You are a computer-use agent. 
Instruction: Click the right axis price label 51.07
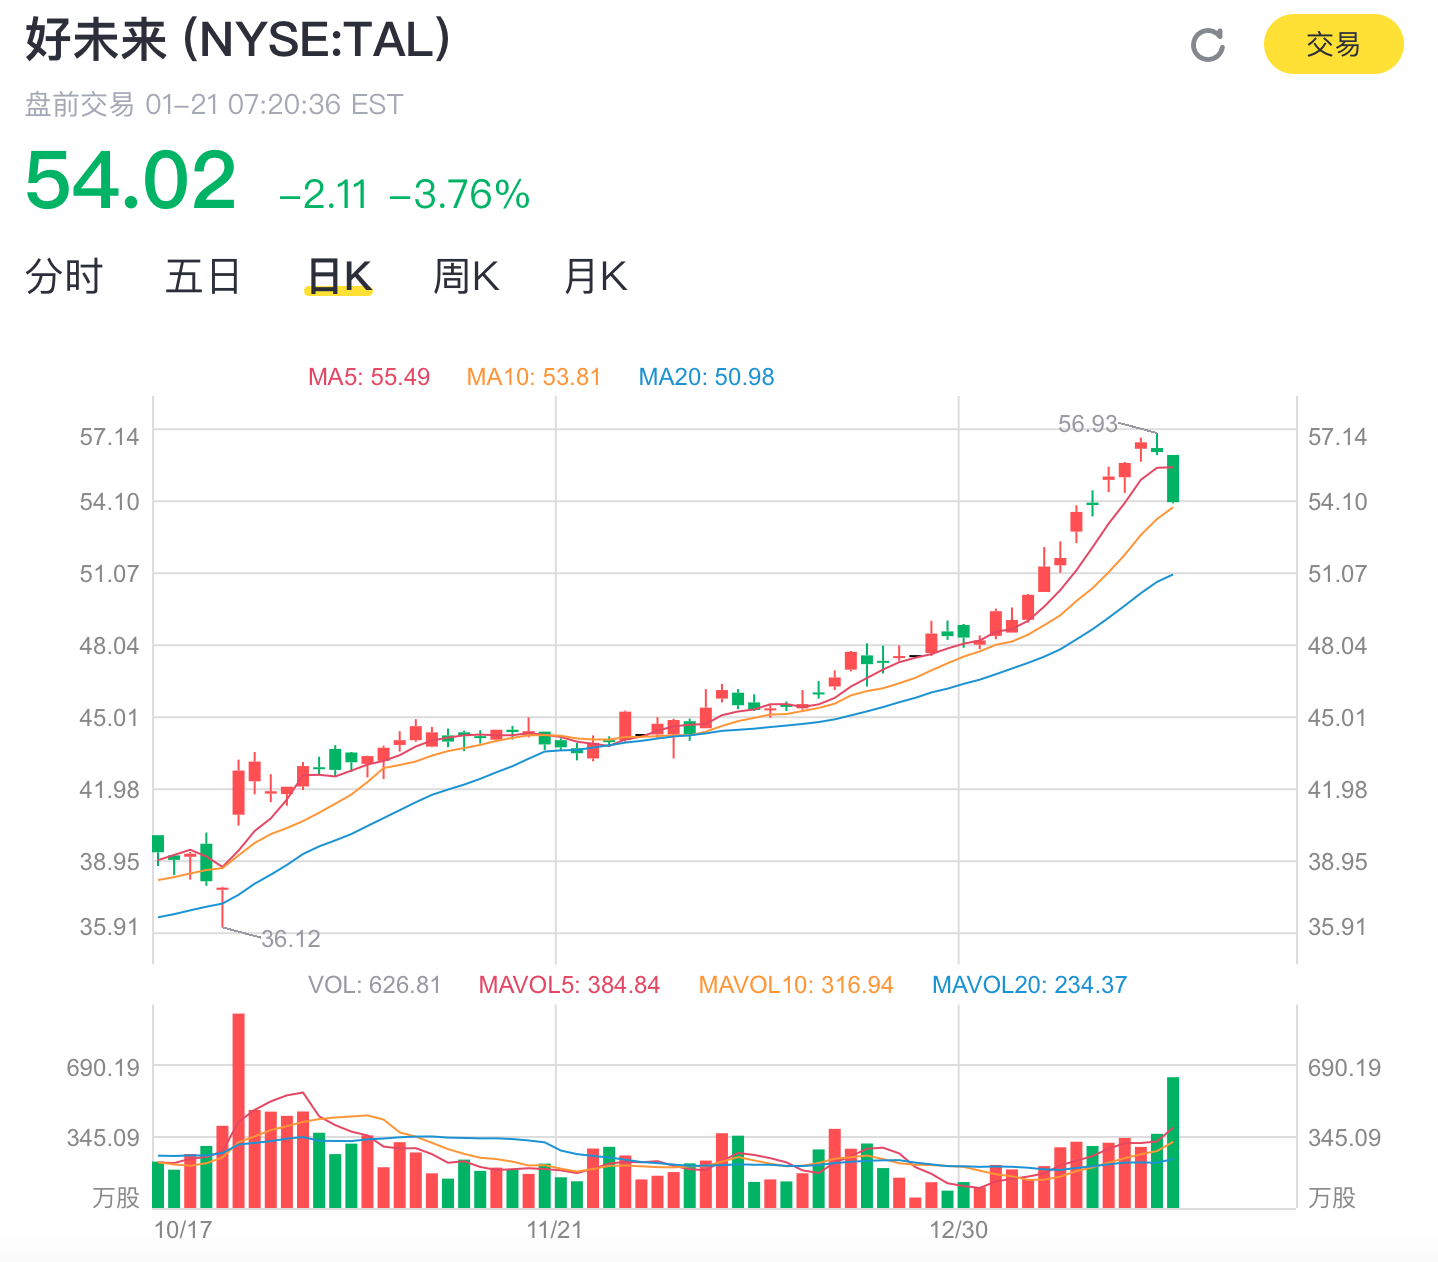click(x=1337, y=574)
